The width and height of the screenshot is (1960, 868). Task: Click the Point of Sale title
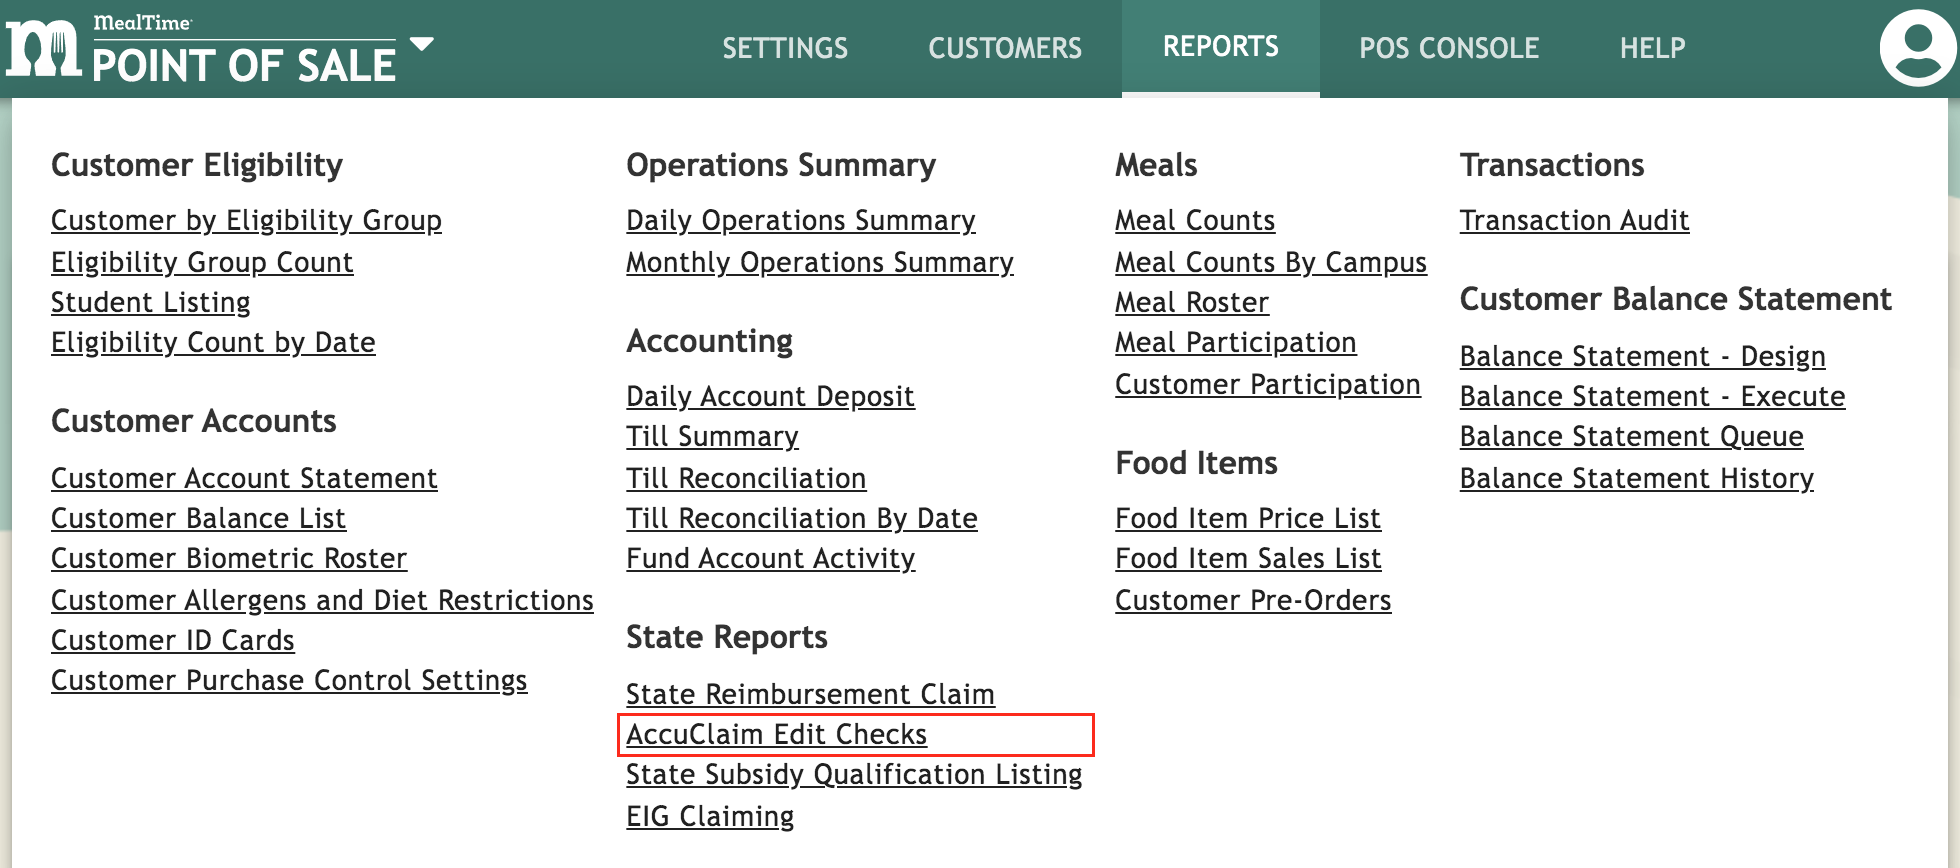point(244,66)
